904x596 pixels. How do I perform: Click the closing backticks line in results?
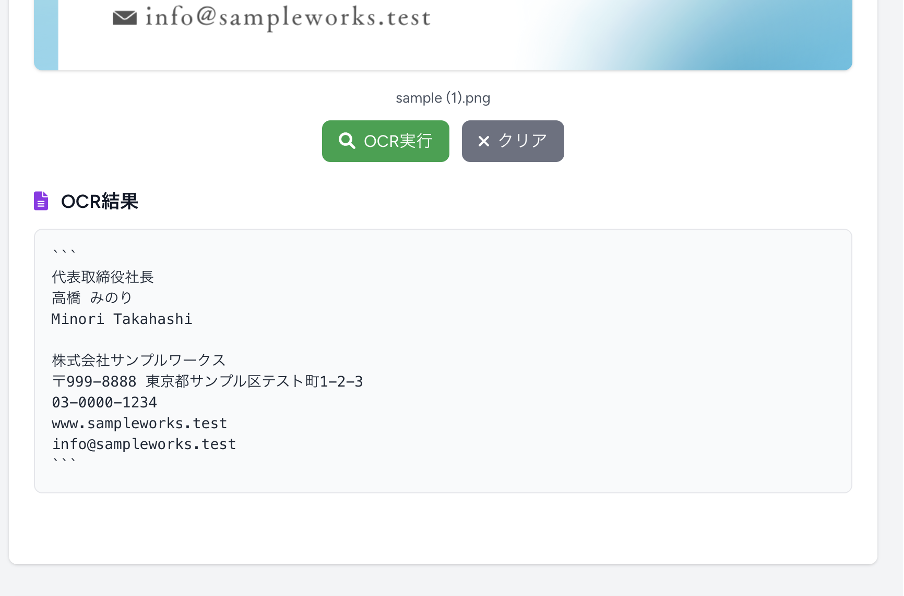[64, 464]
